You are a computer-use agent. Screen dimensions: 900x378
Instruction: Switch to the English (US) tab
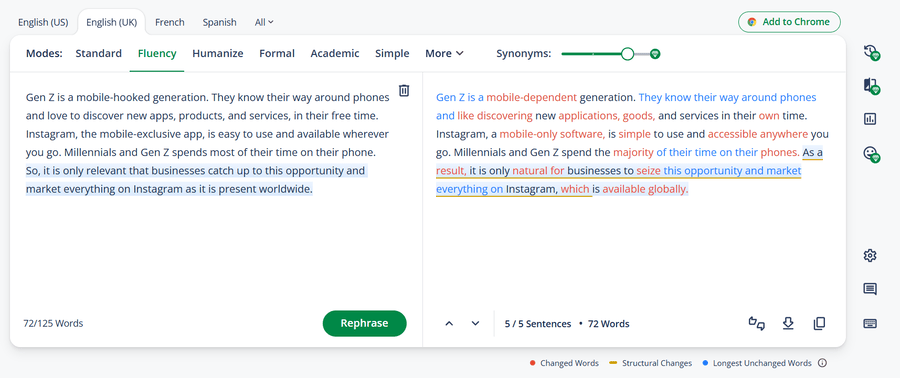[43, 22]
